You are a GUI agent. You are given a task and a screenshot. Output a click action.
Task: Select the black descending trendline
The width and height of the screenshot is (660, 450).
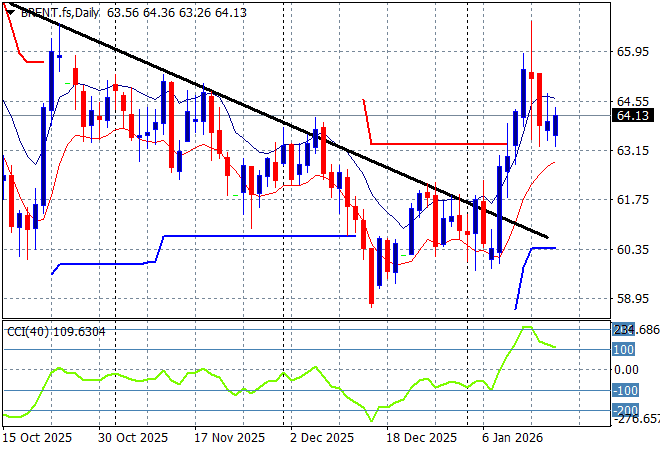278,120
